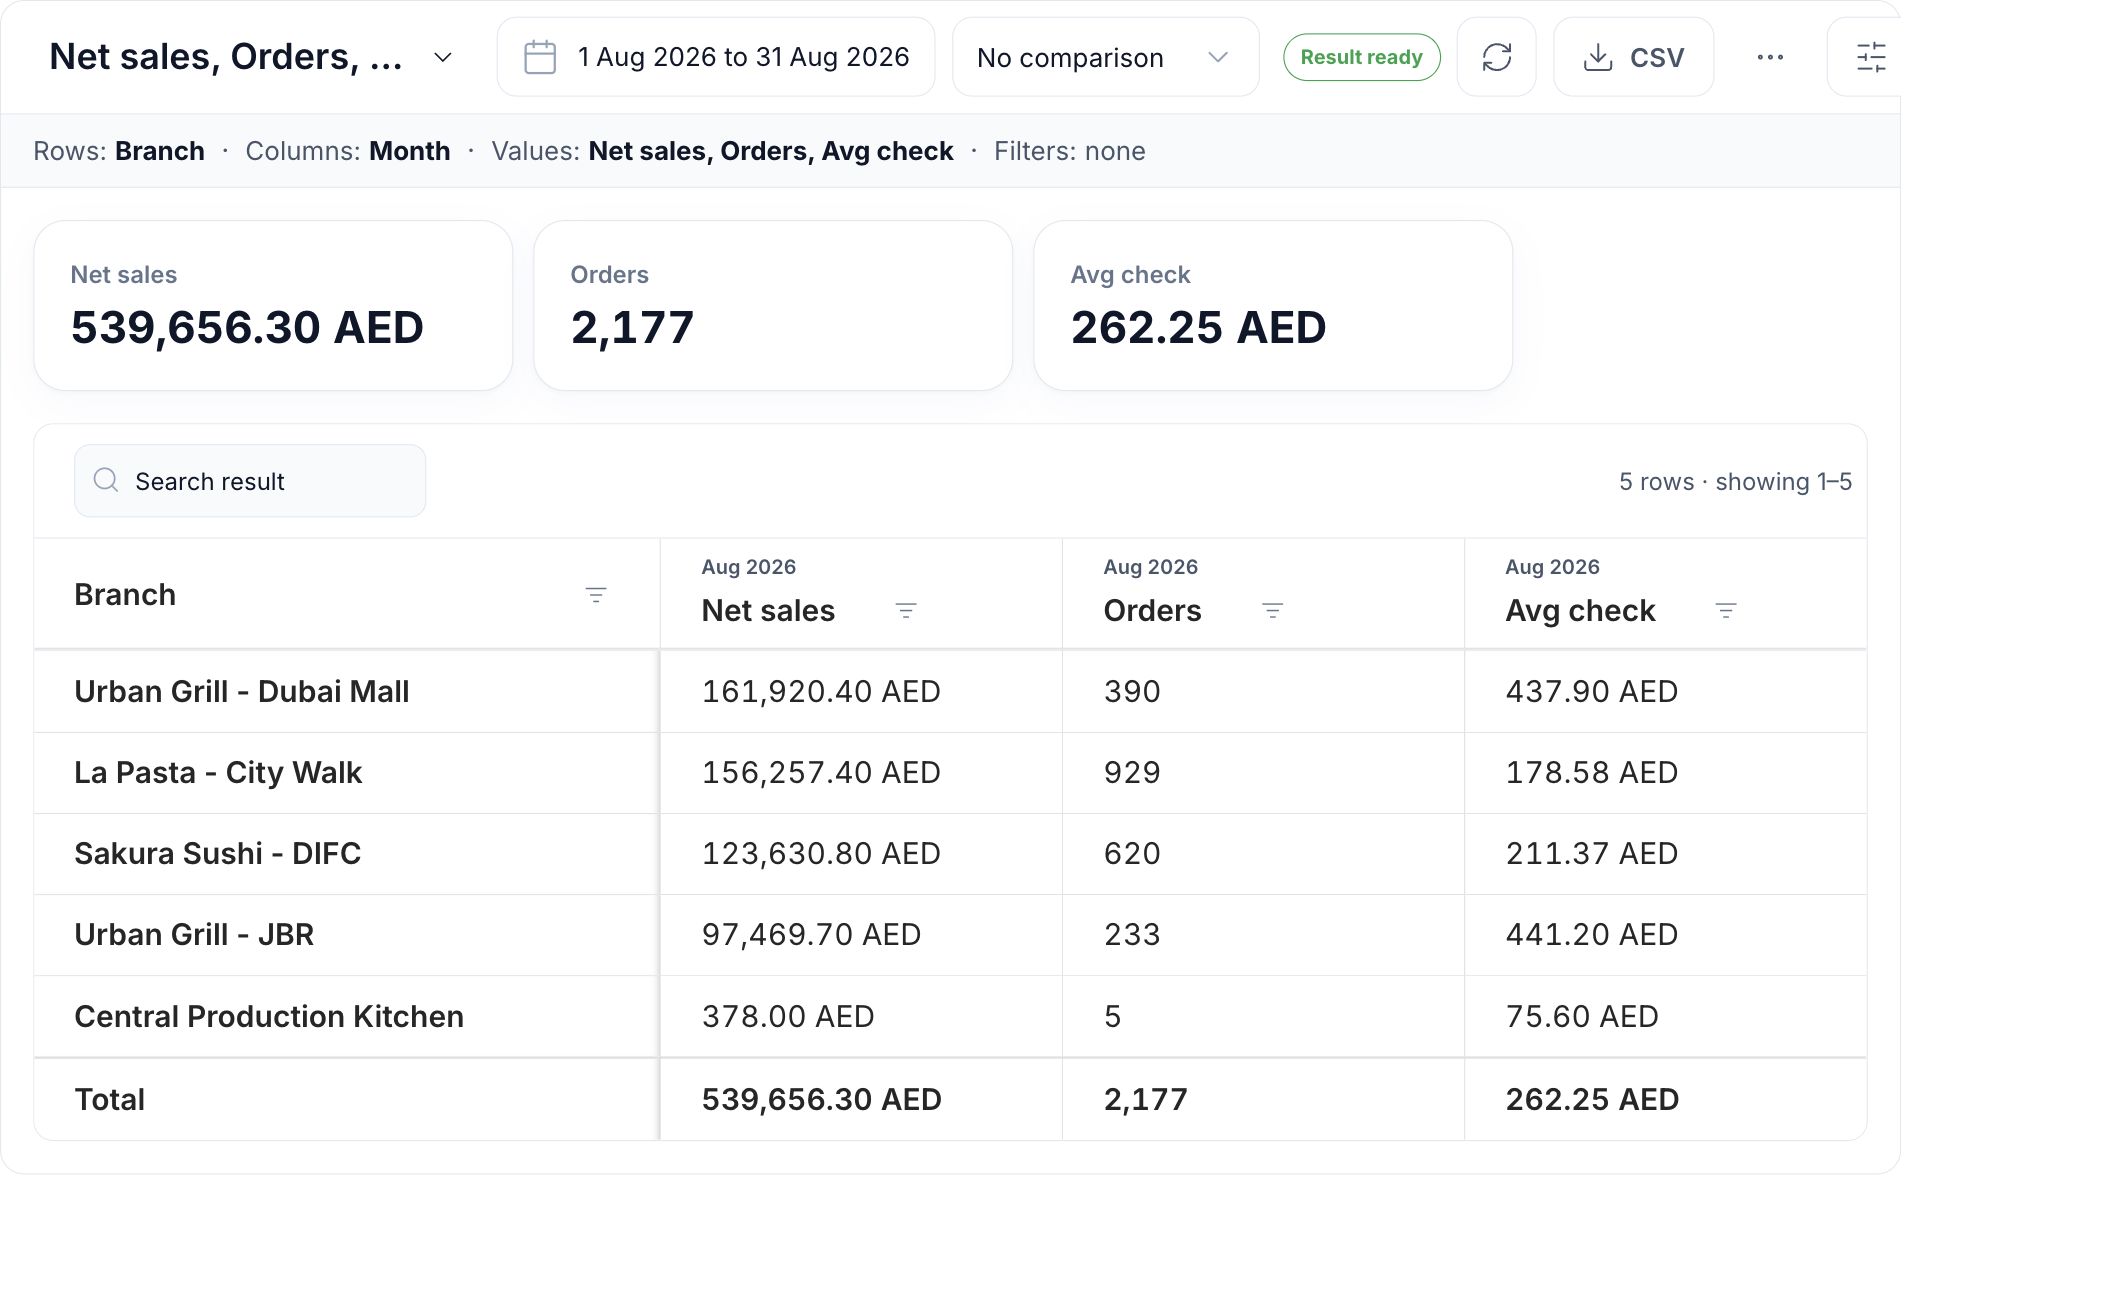Open the Branch column filter icon
The height and width of the screenshot is (1306, 2112).
[596, 595]
